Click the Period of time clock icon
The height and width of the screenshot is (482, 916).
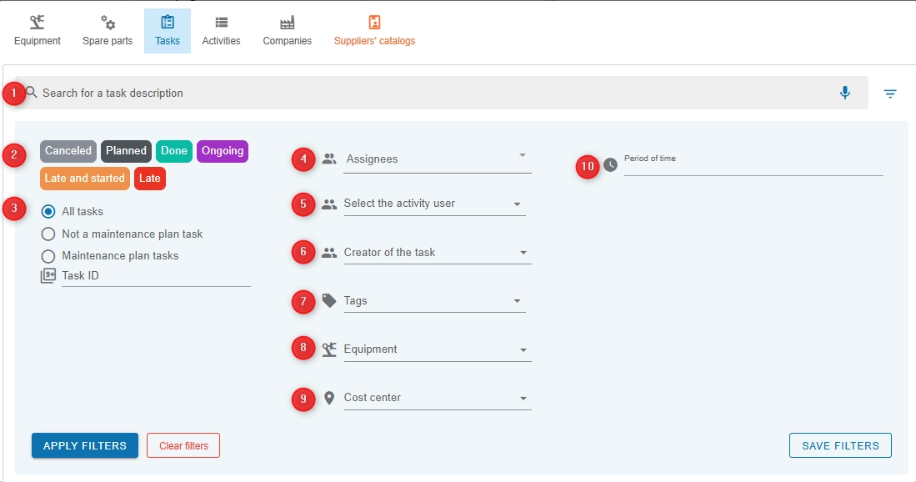tap(611, 165)
